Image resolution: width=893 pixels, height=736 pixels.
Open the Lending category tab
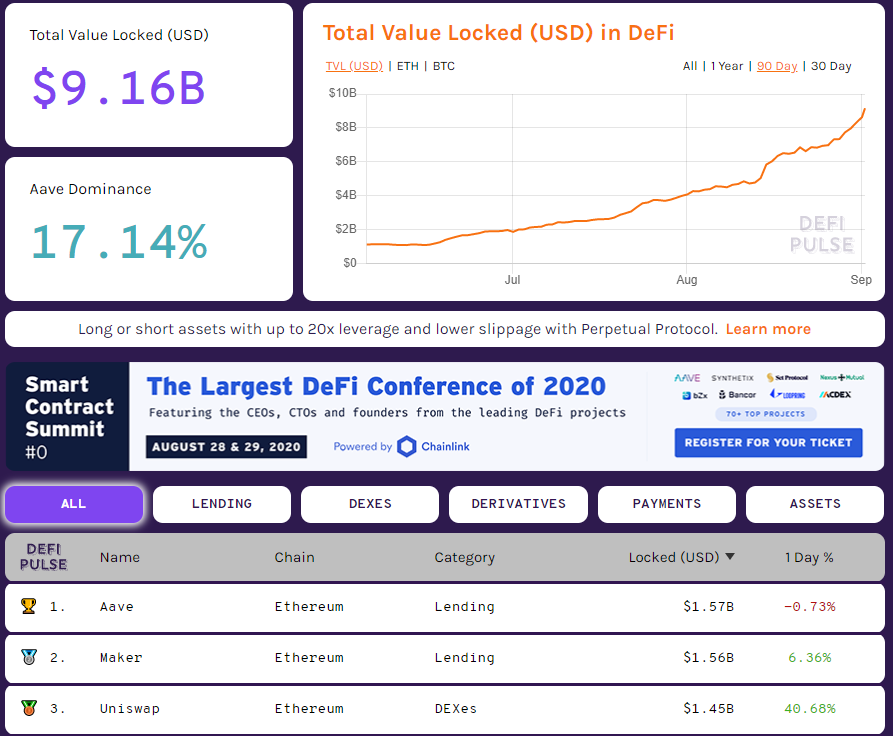(222, 504)
